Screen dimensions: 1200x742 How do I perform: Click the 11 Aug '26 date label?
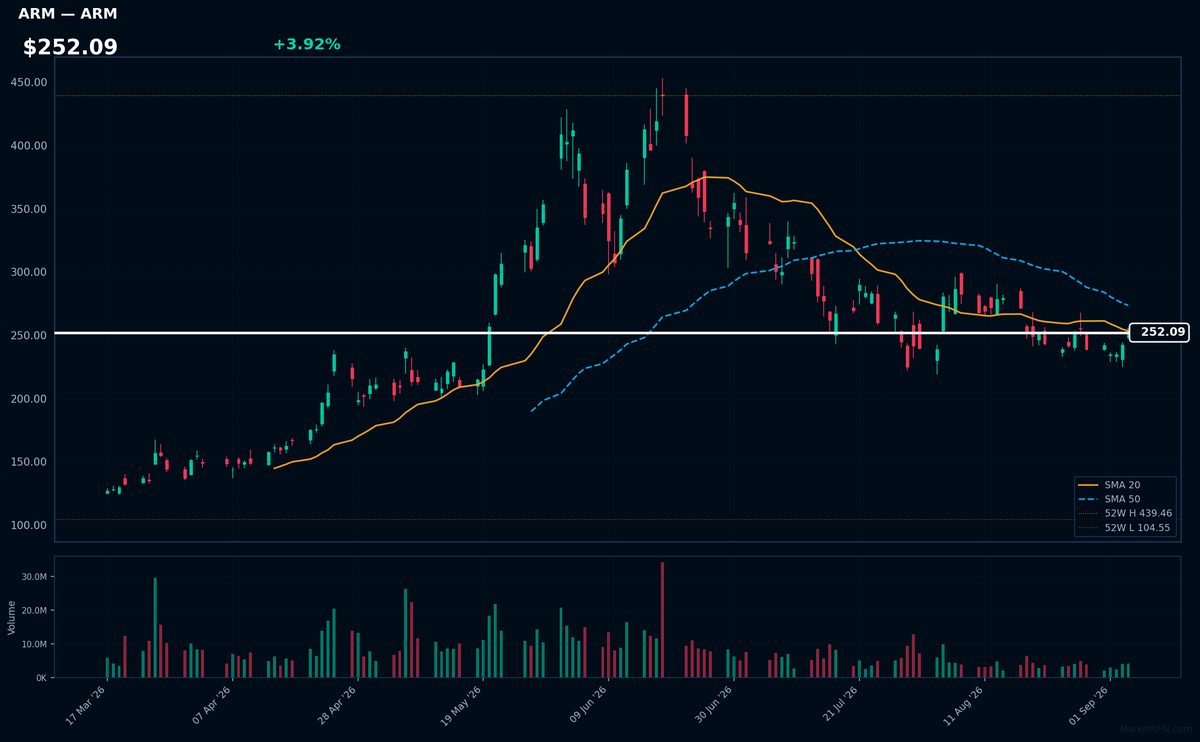(963, 706)
